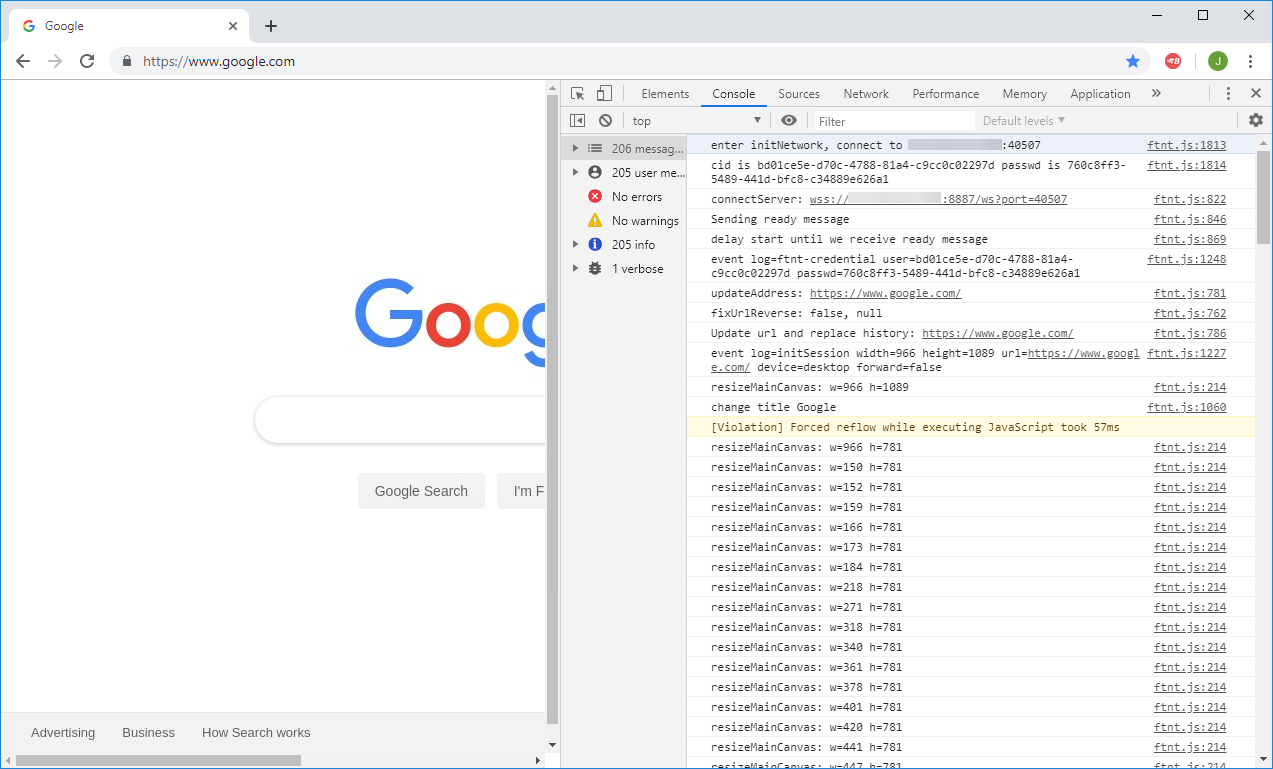Screen dimensions: 1273x769
Task: Switch to the Sources tab
Action: [x=799, y=93]
